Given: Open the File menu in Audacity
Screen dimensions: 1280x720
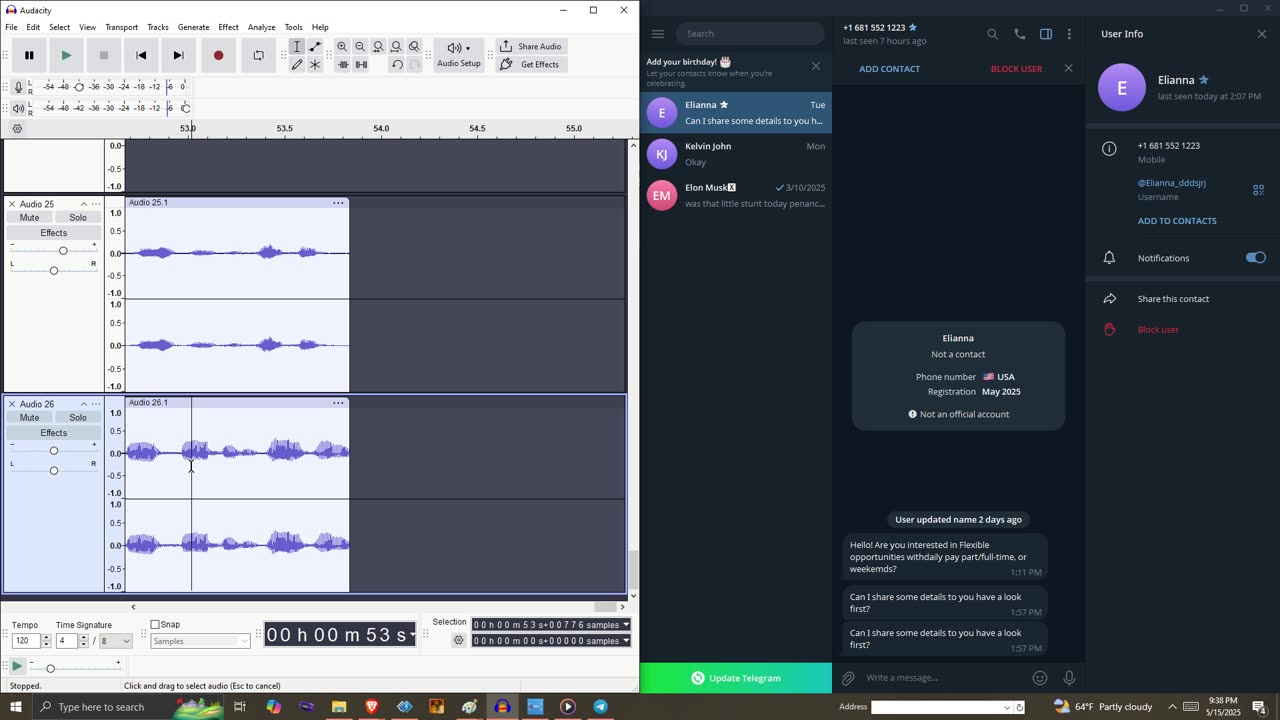Looking at the screenshot, I should tap(11, 27).
